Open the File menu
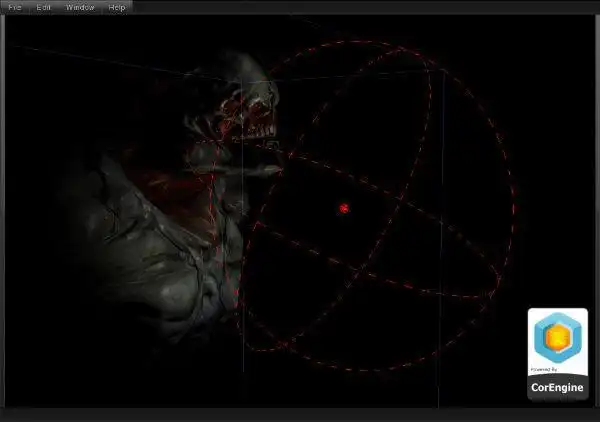This screenshot has width=600, height=422. pyautogui.click(x=15, y=7)
